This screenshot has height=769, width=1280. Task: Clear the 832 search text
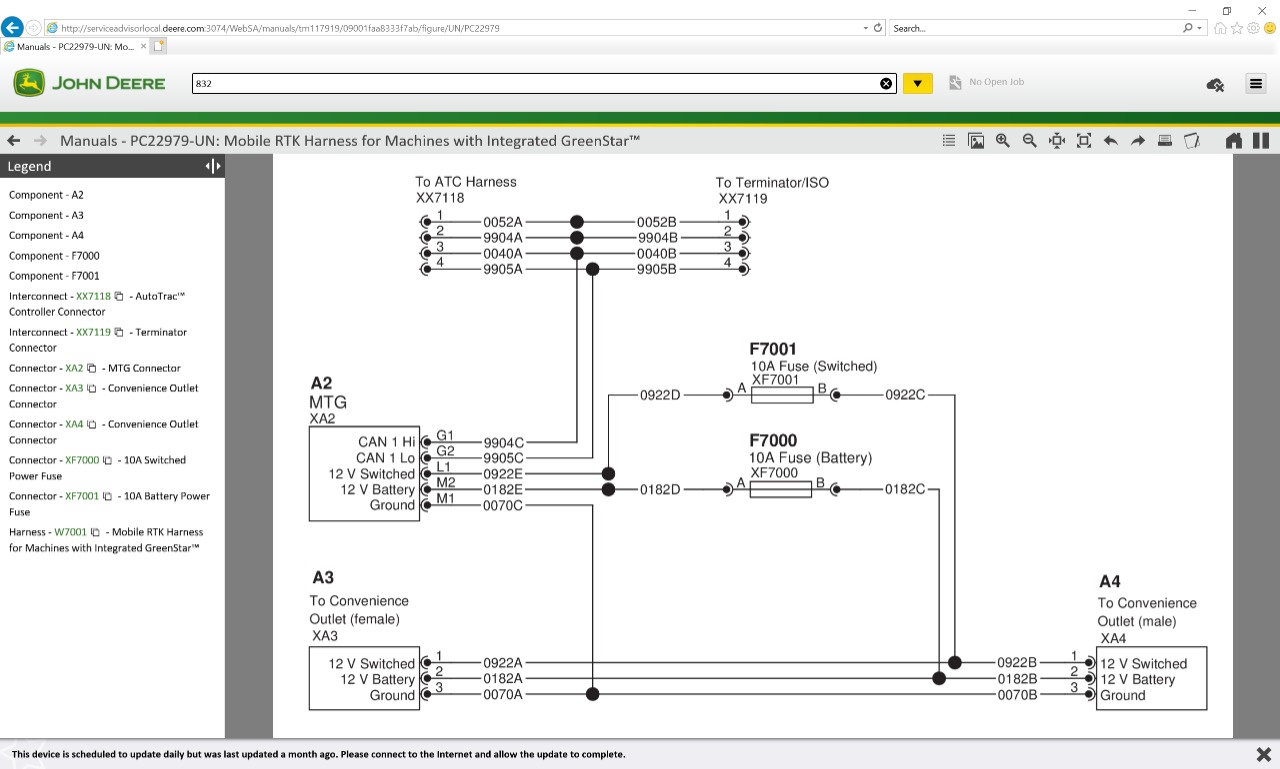tap(886, 83)
